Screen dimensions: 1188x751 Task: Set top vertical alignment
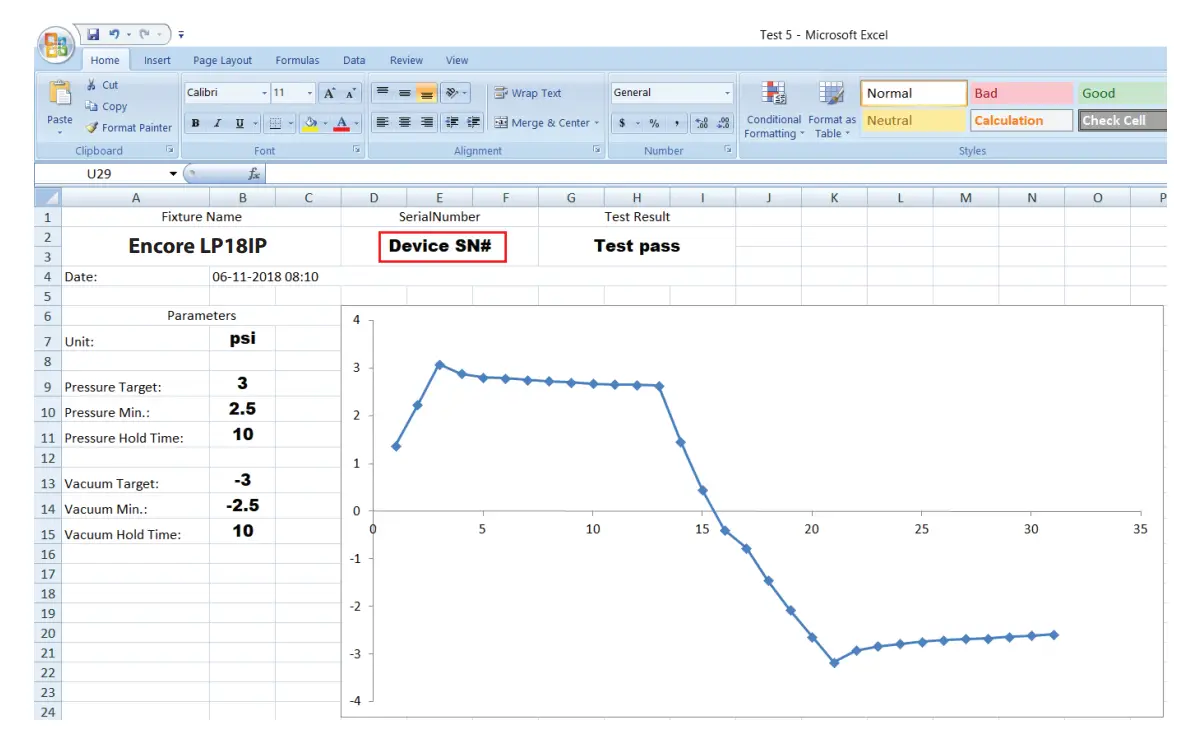coord(383,92)
